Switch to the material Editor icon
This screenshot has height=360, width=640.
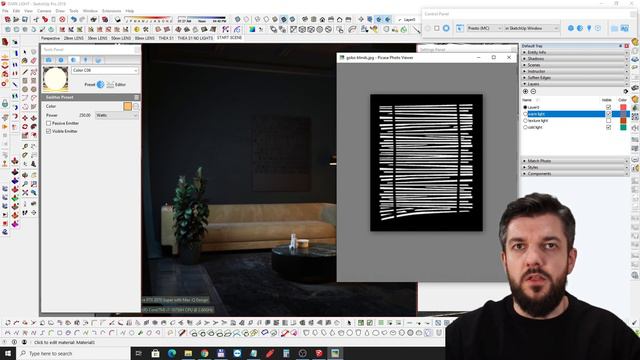(110, 84)
